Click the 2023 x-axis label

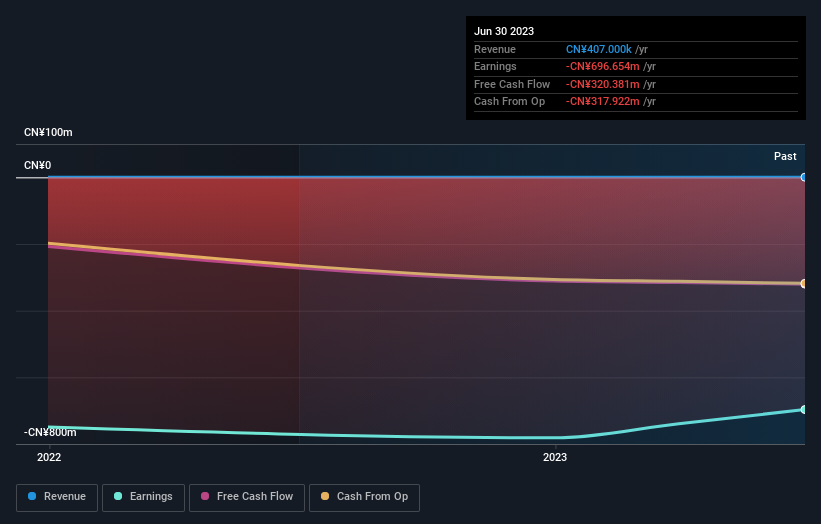pos(555,458)
